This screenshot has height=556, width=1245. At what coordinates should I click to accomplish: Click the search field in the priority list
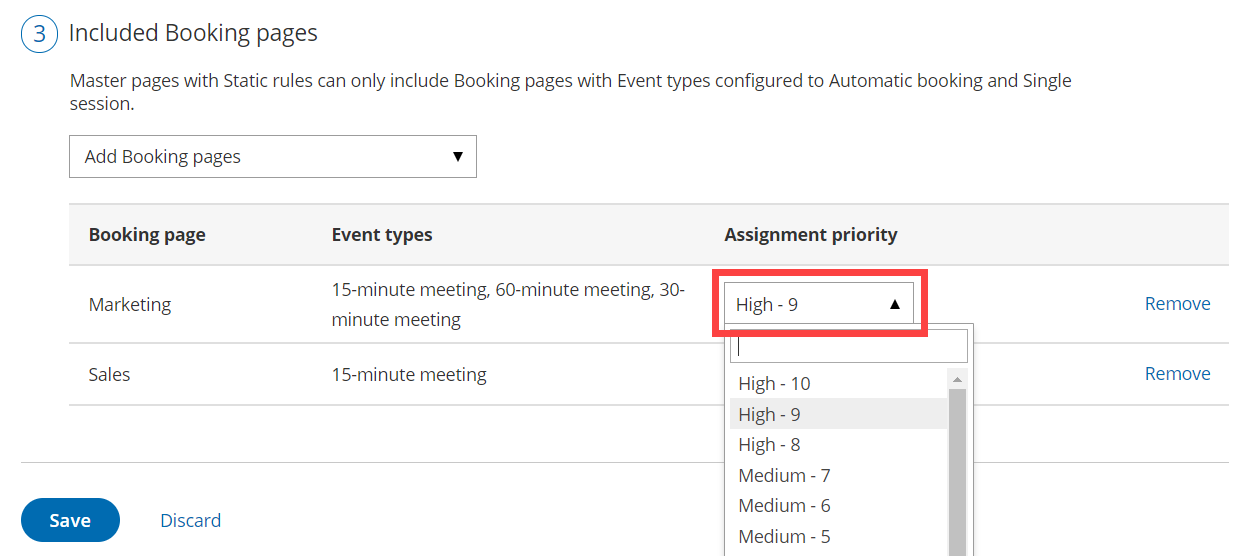point(849,347)
